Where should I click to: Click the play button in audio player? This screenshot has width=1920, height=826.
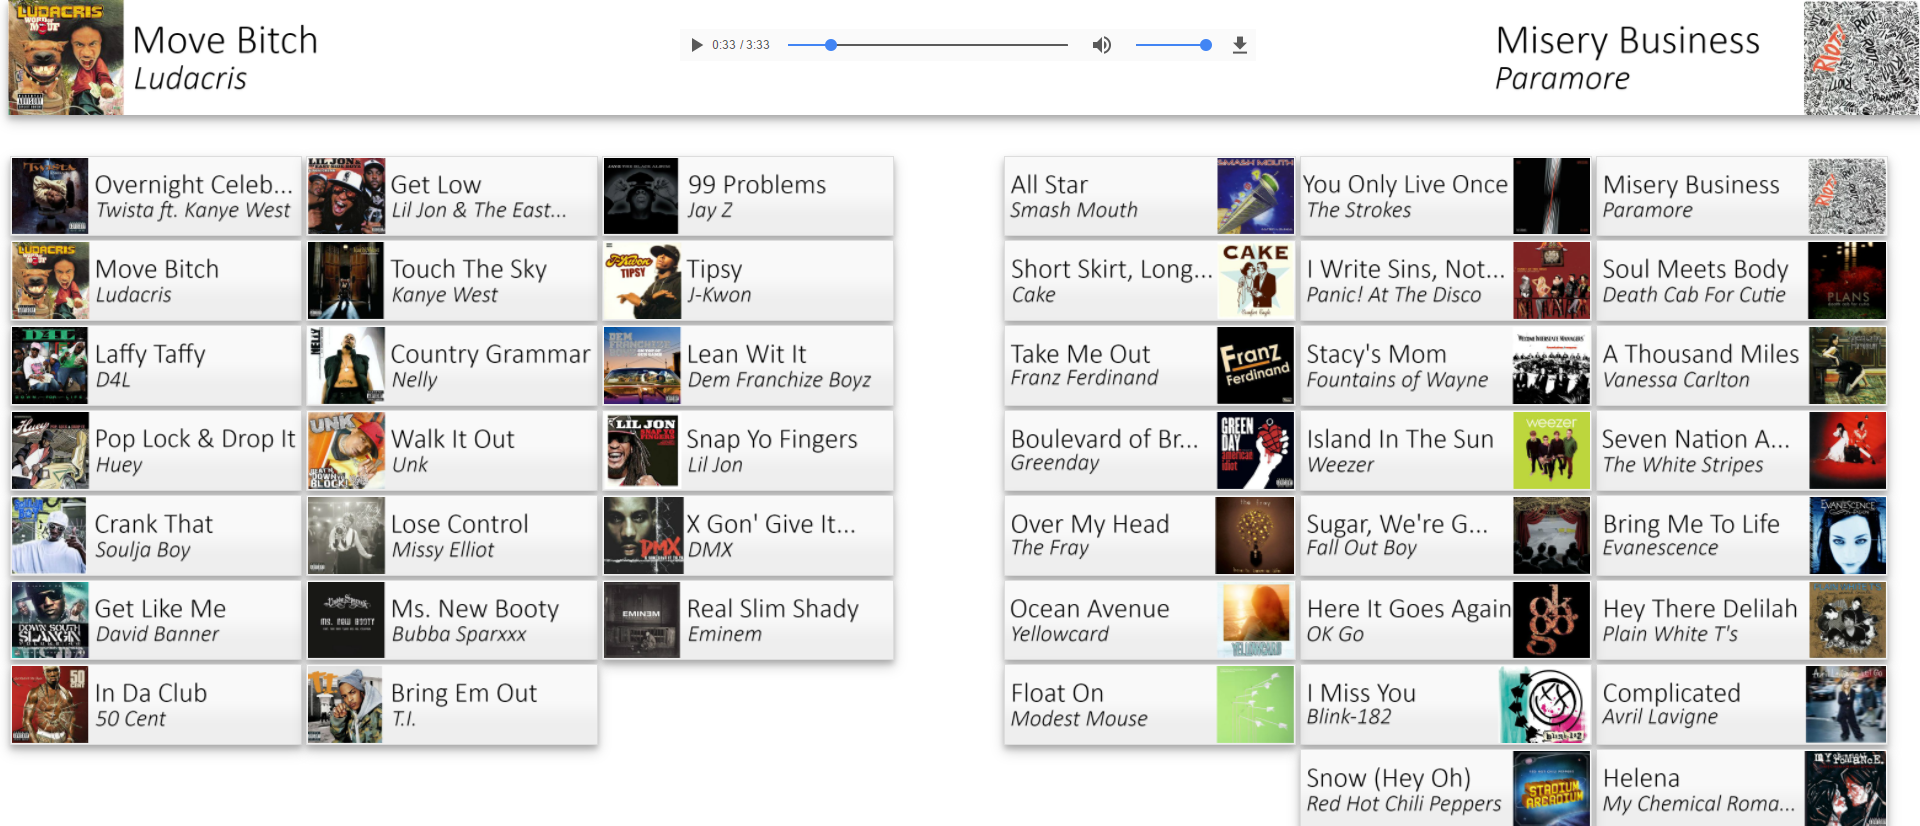coord(697,45)
